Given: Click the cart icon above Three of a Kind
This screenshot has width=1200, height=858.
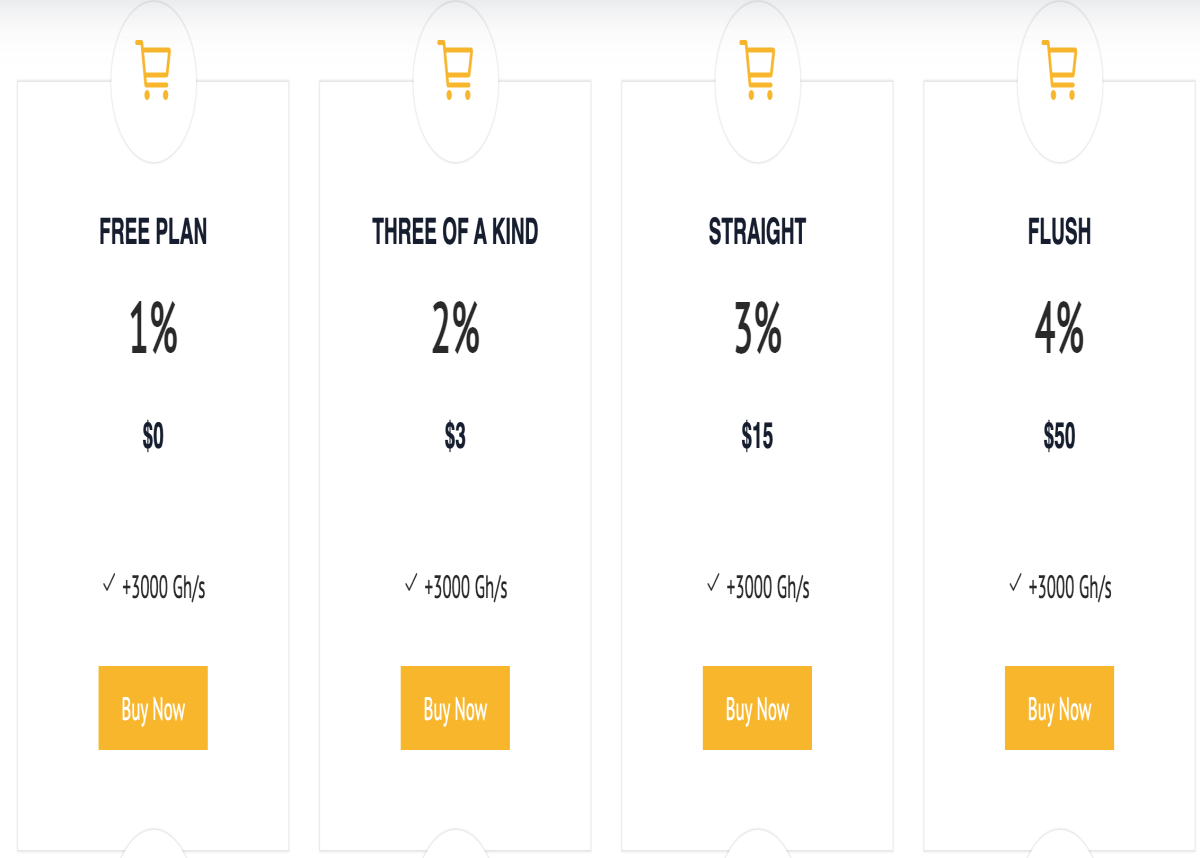Looking at the screenshot, I should tap(455, 69).
